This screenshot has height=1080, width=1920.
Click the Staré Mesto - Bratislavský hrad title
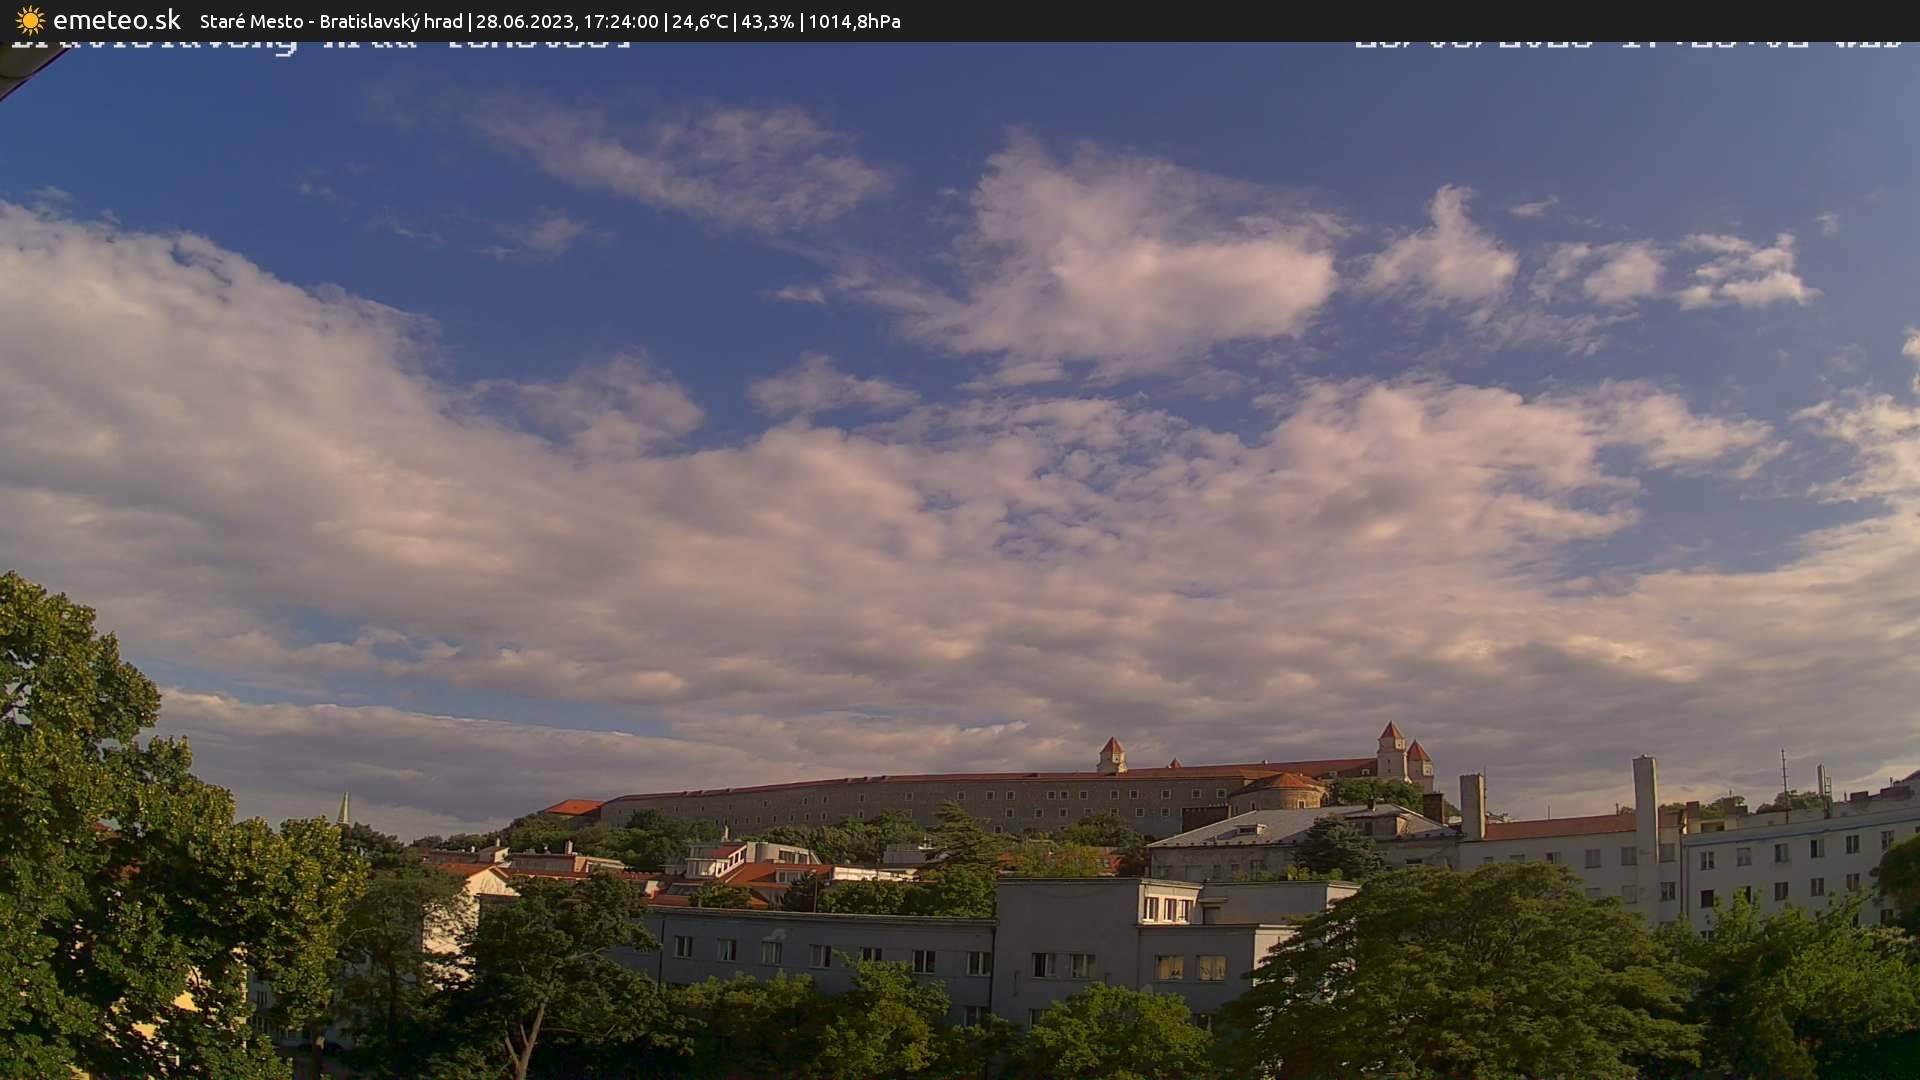(x=331, y=21)
